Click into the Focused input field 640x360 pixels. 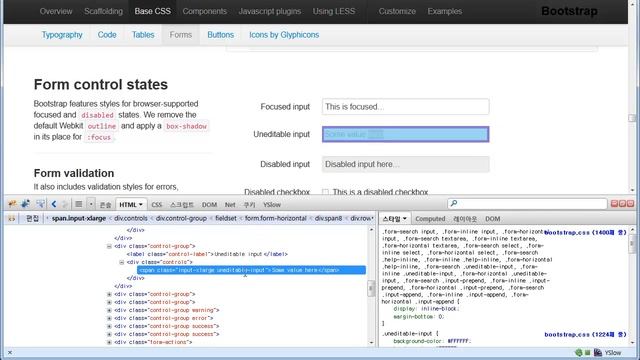click(x=405, y=107)
